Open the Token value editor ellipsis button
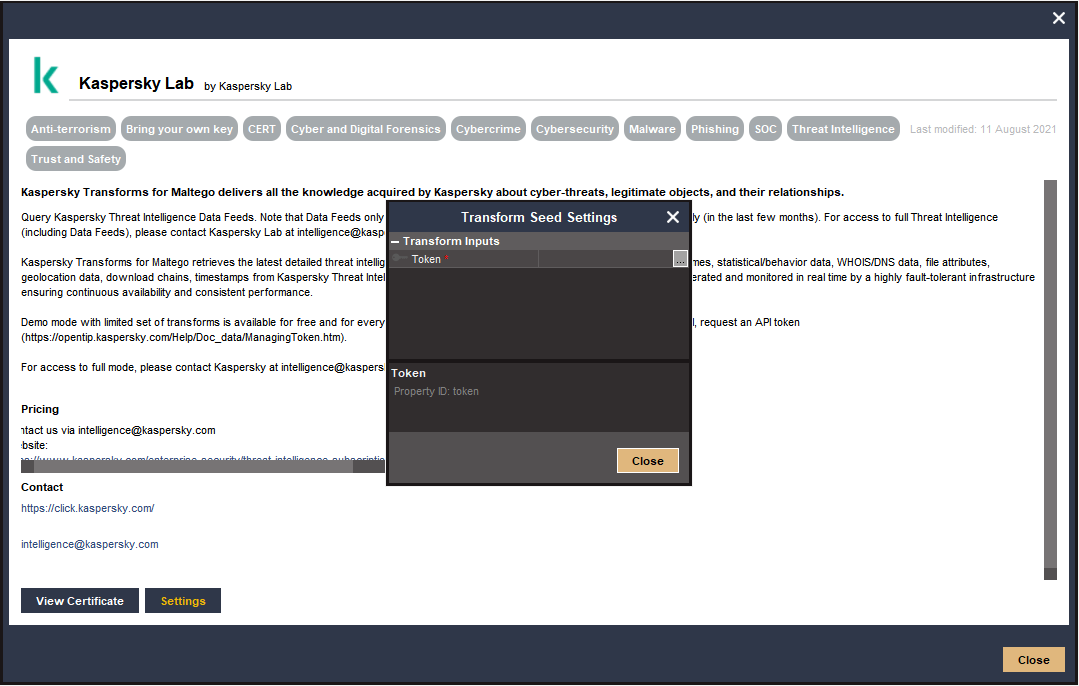The height and width of the screenshot is (686, 1079). coord(680,259)
